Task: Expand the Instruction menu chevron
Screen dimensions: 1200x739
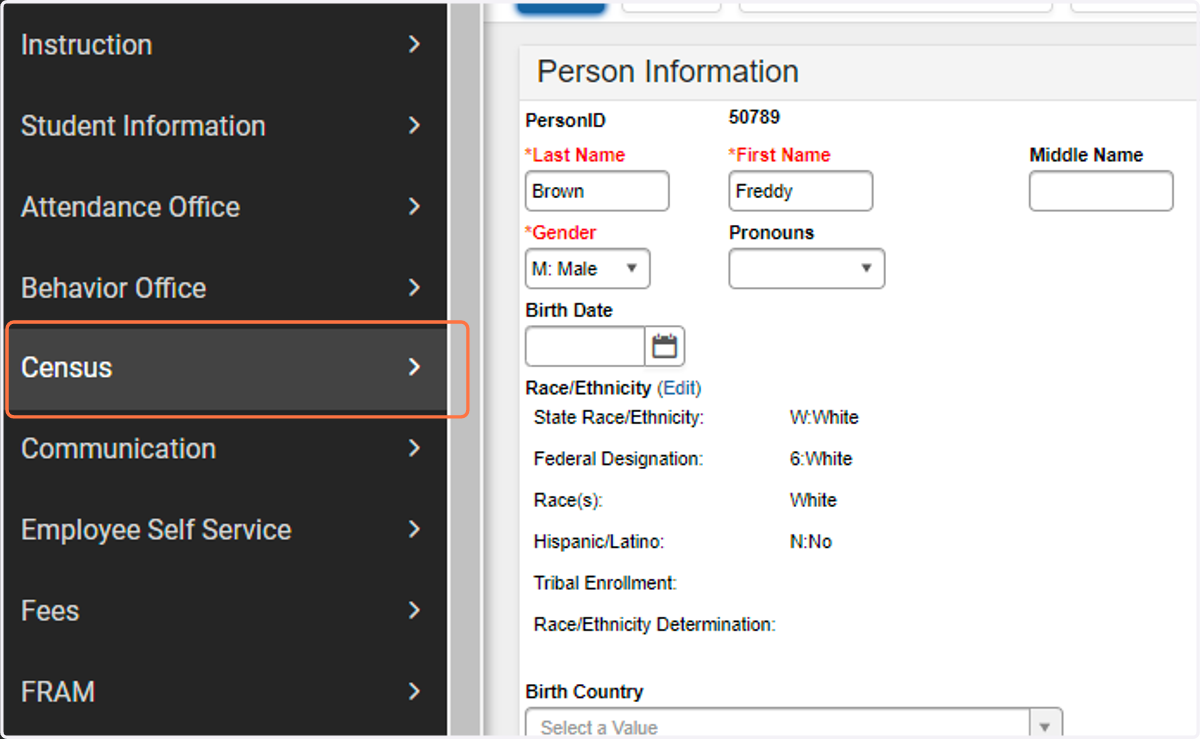Action: (x=415, y=44)
